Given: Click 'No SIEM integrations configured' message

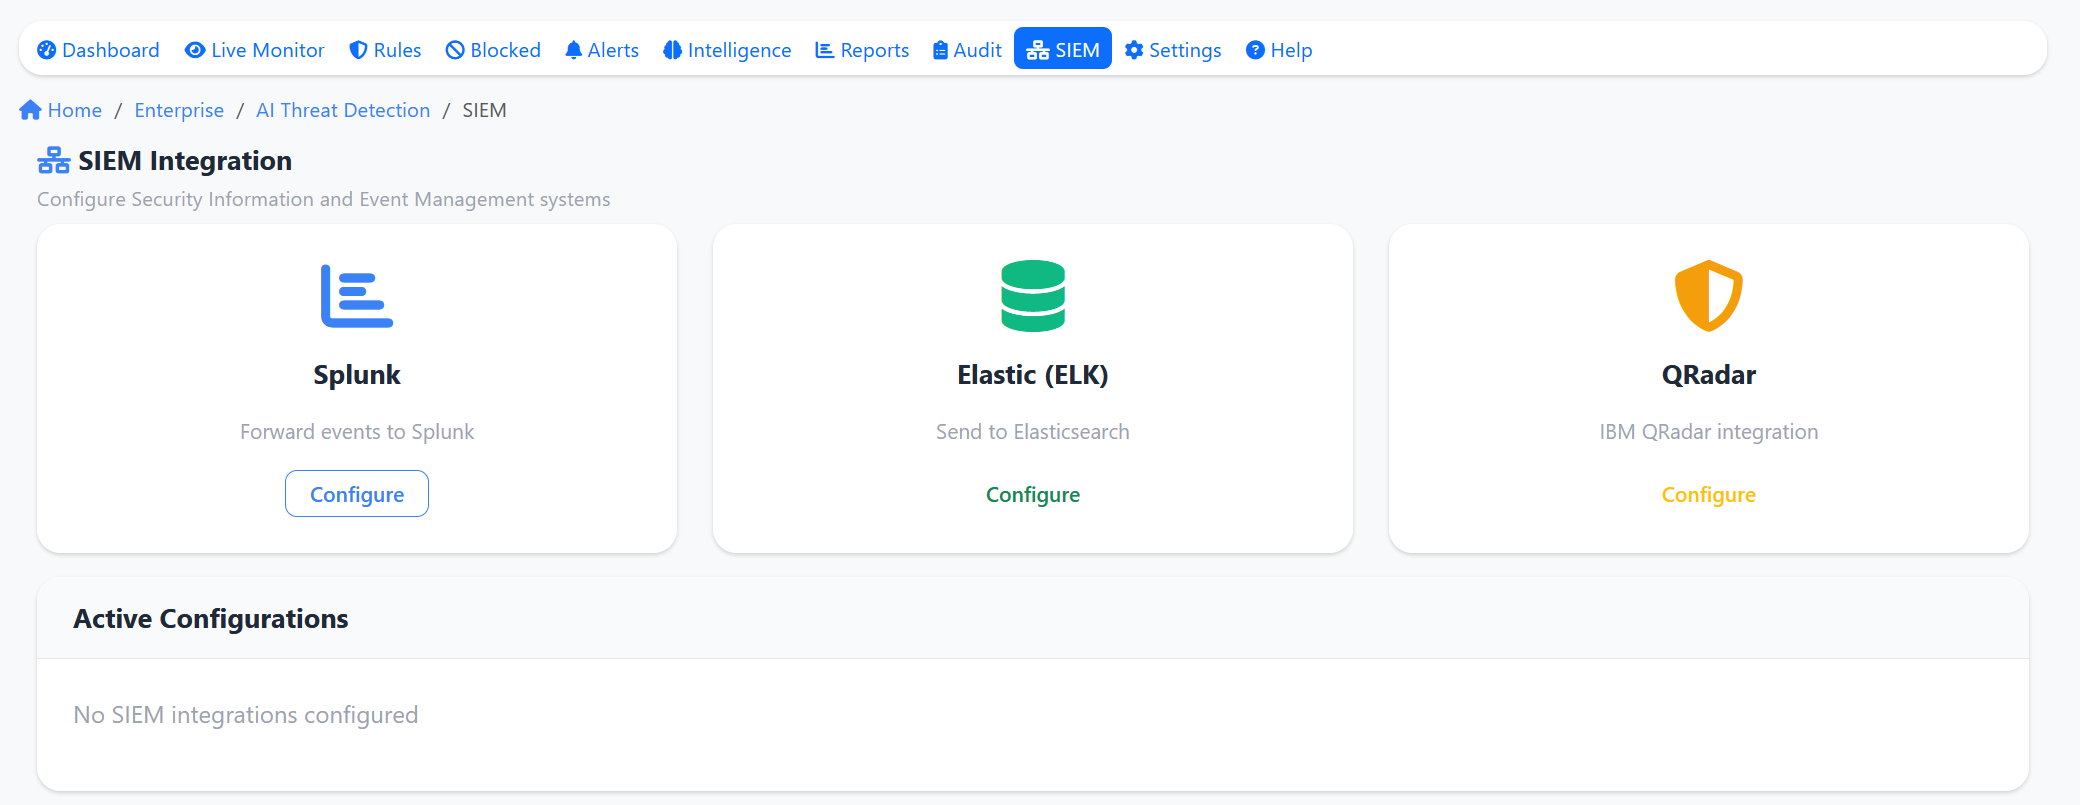Looking at the screenshot, I should click(x=246, y=715).
